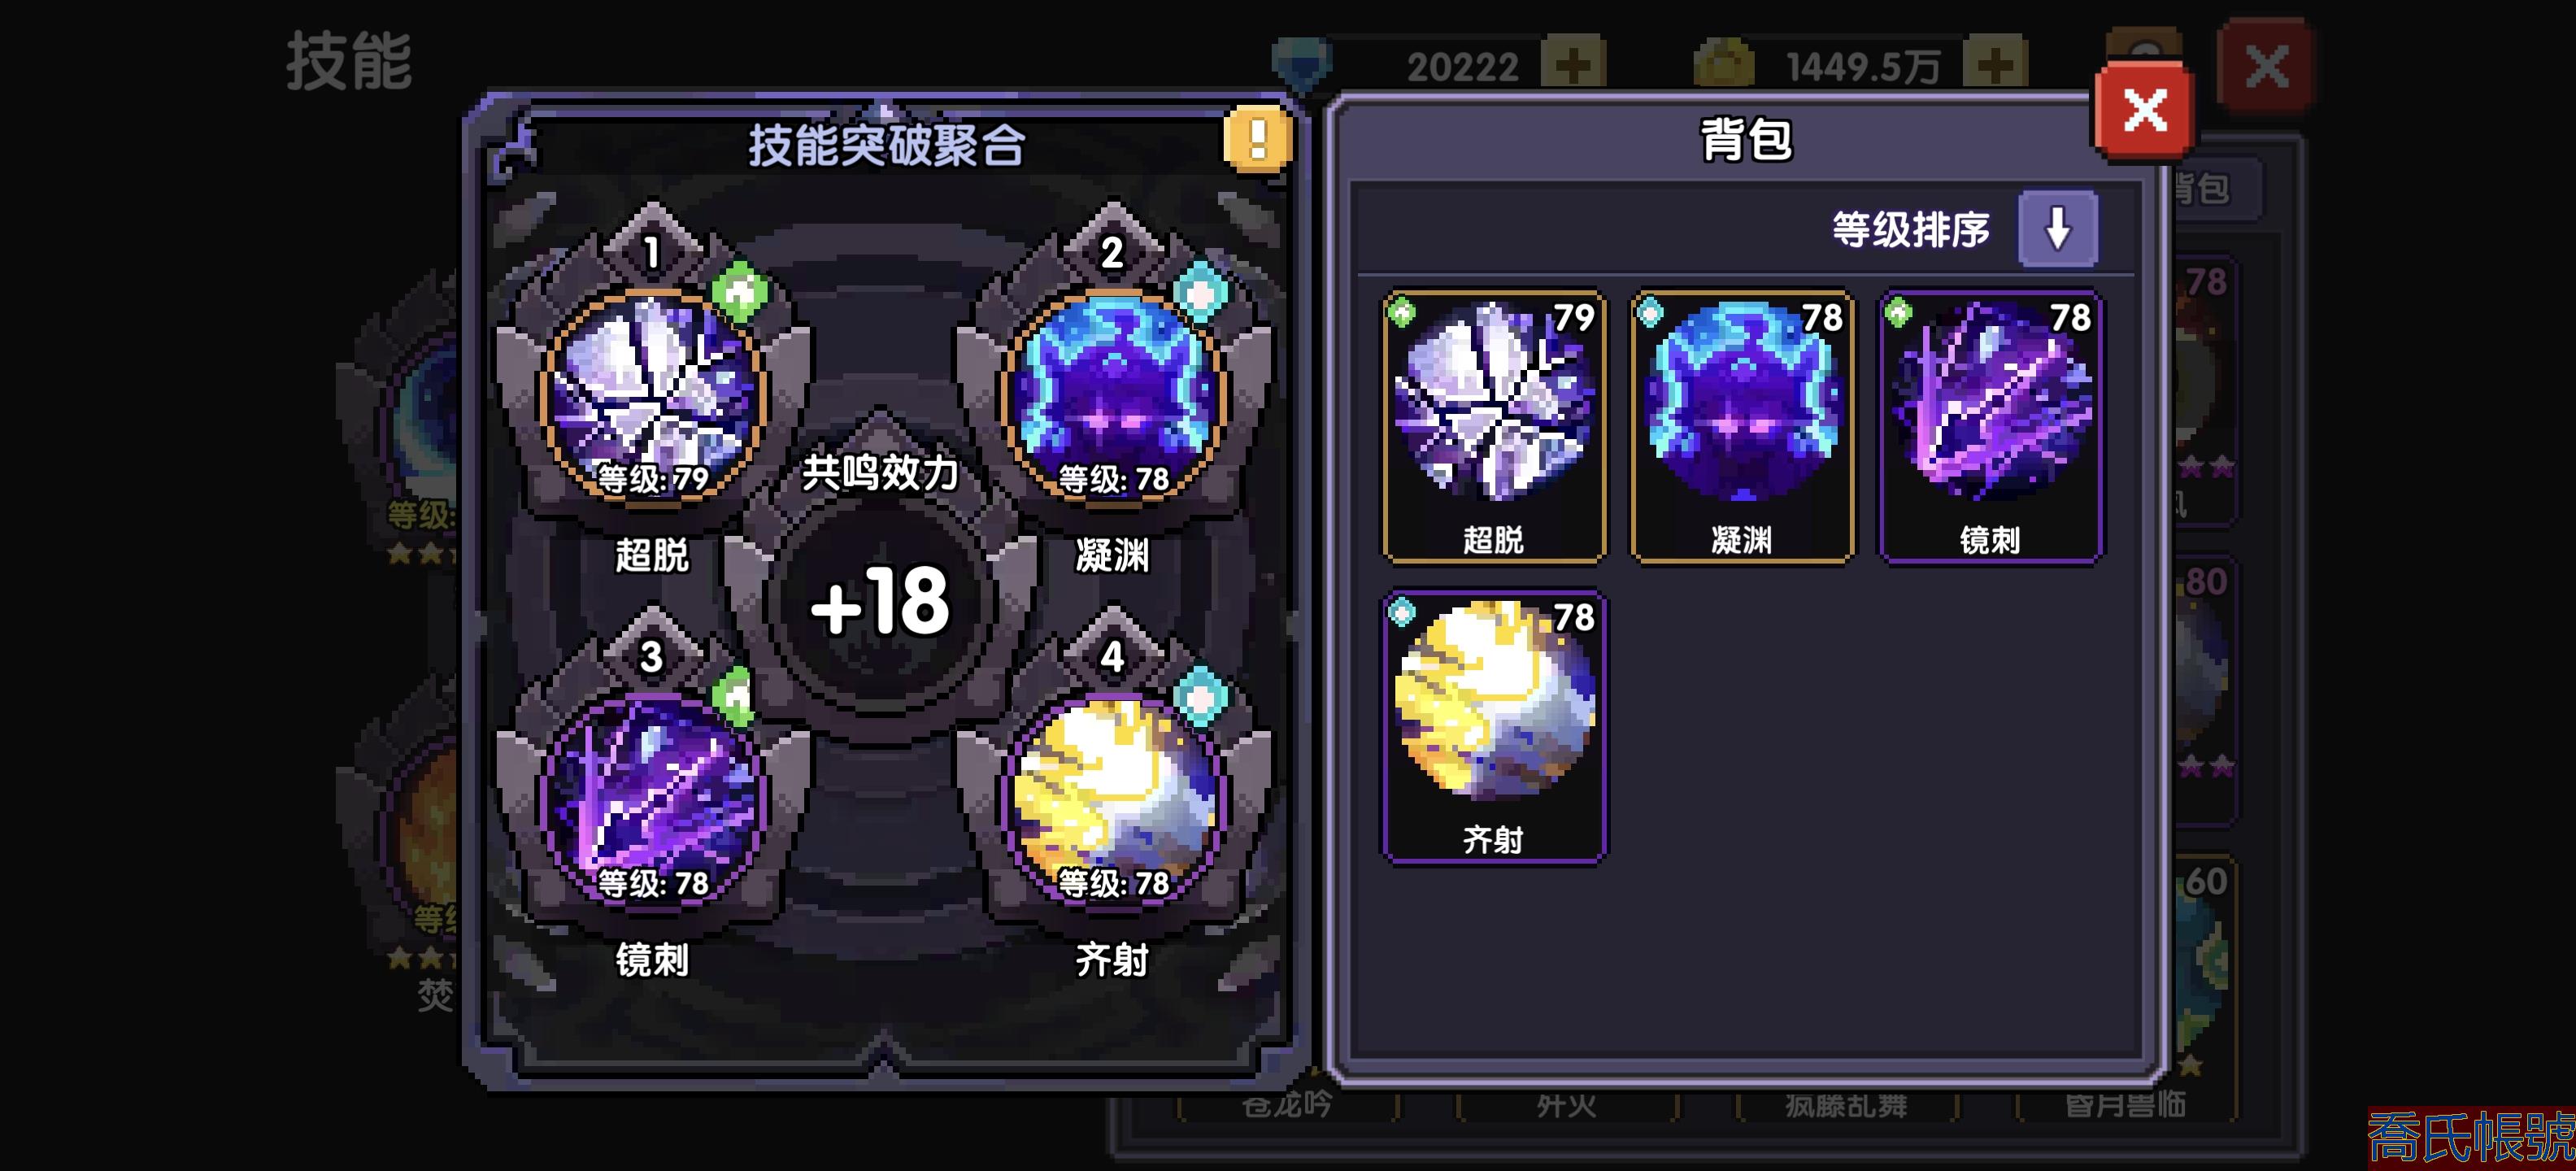The image size is (2576, 1171).
Task: Pick 凝渊 level 78 card in backpack
Action: (1742, 426)
